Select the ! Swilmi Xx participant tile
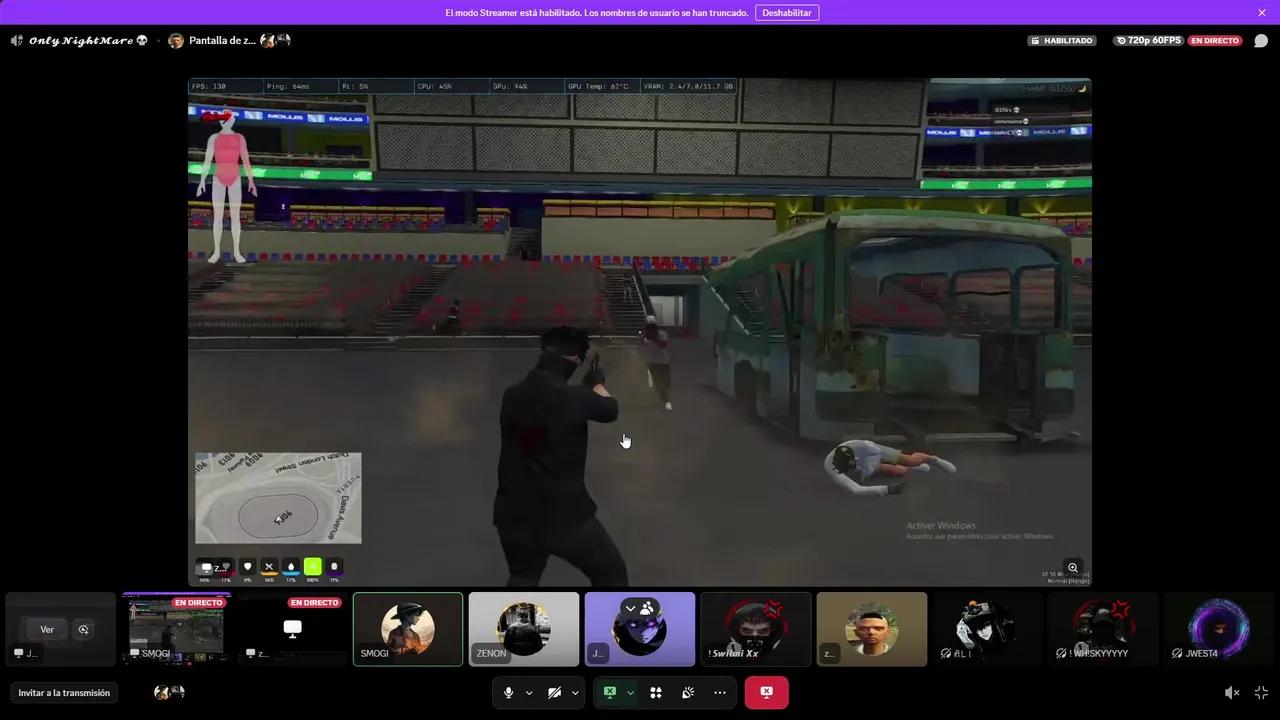Screen dimensions: 1280x720 (756, 629)
